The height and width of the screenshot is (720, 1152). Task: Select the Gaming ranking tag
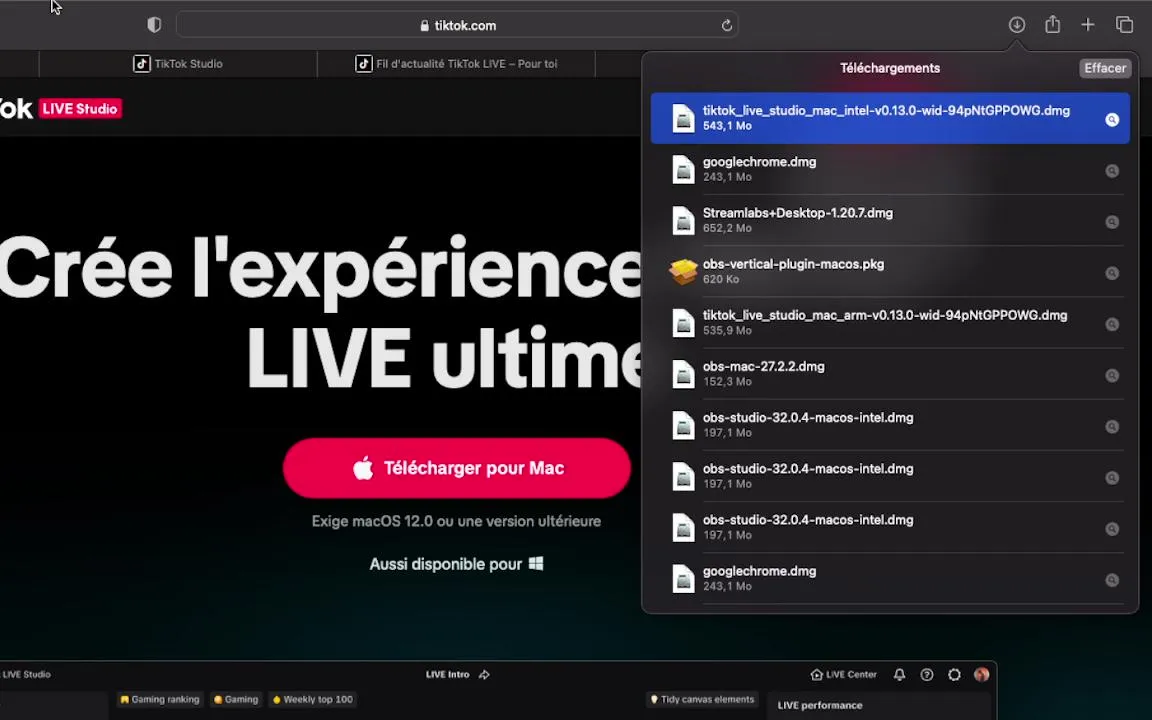point(159,699)
